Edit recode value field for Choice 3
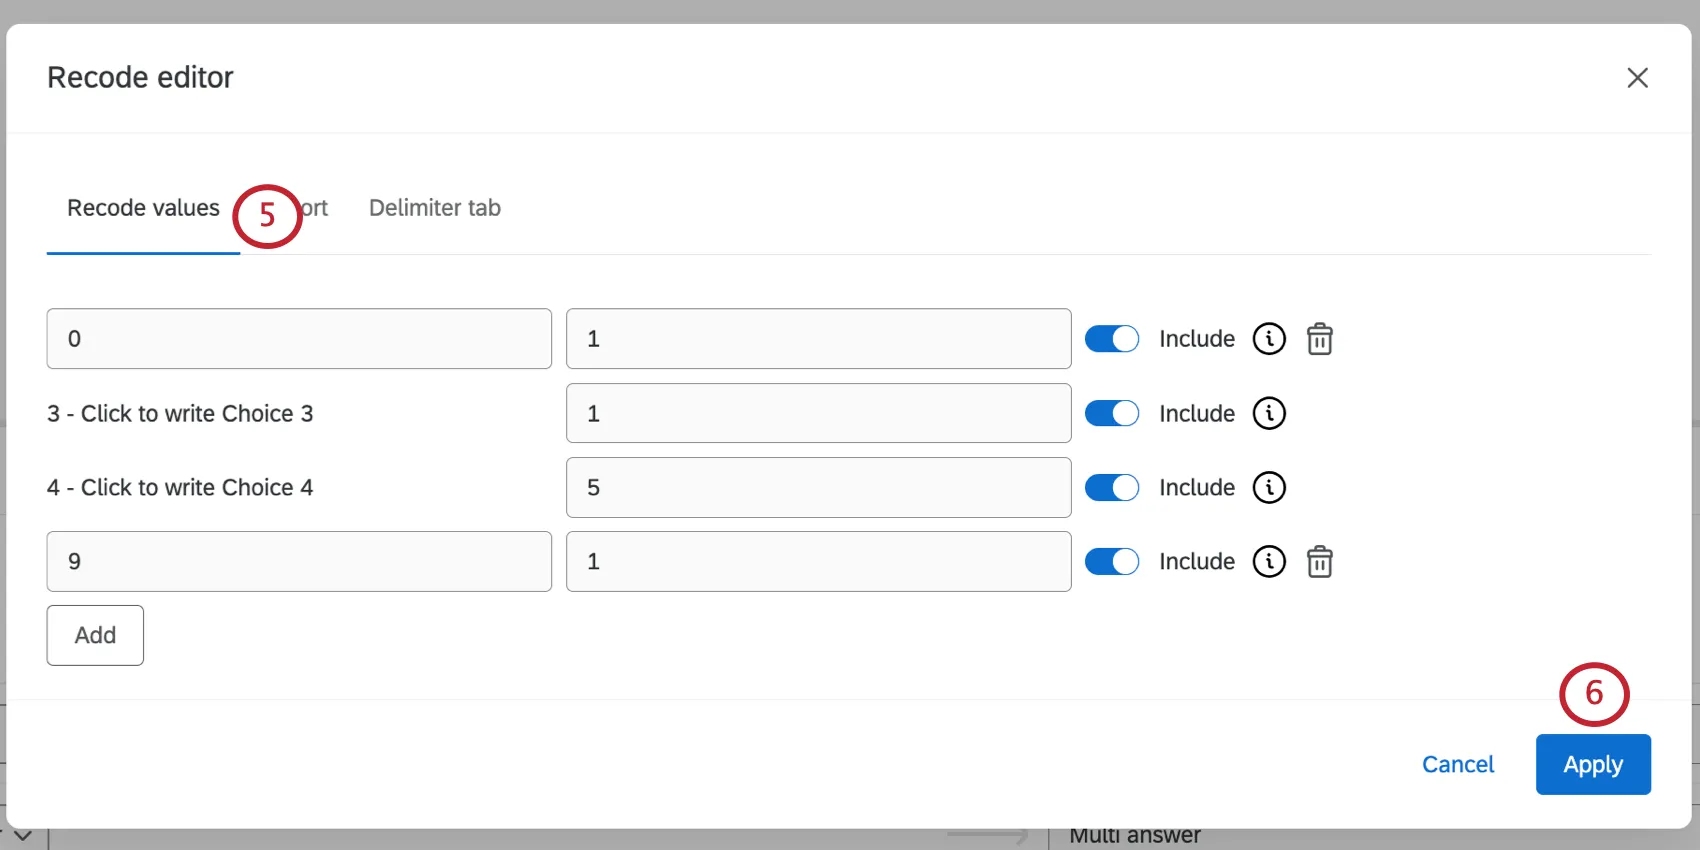The image size is (1700, 850). tap(818, 413)
